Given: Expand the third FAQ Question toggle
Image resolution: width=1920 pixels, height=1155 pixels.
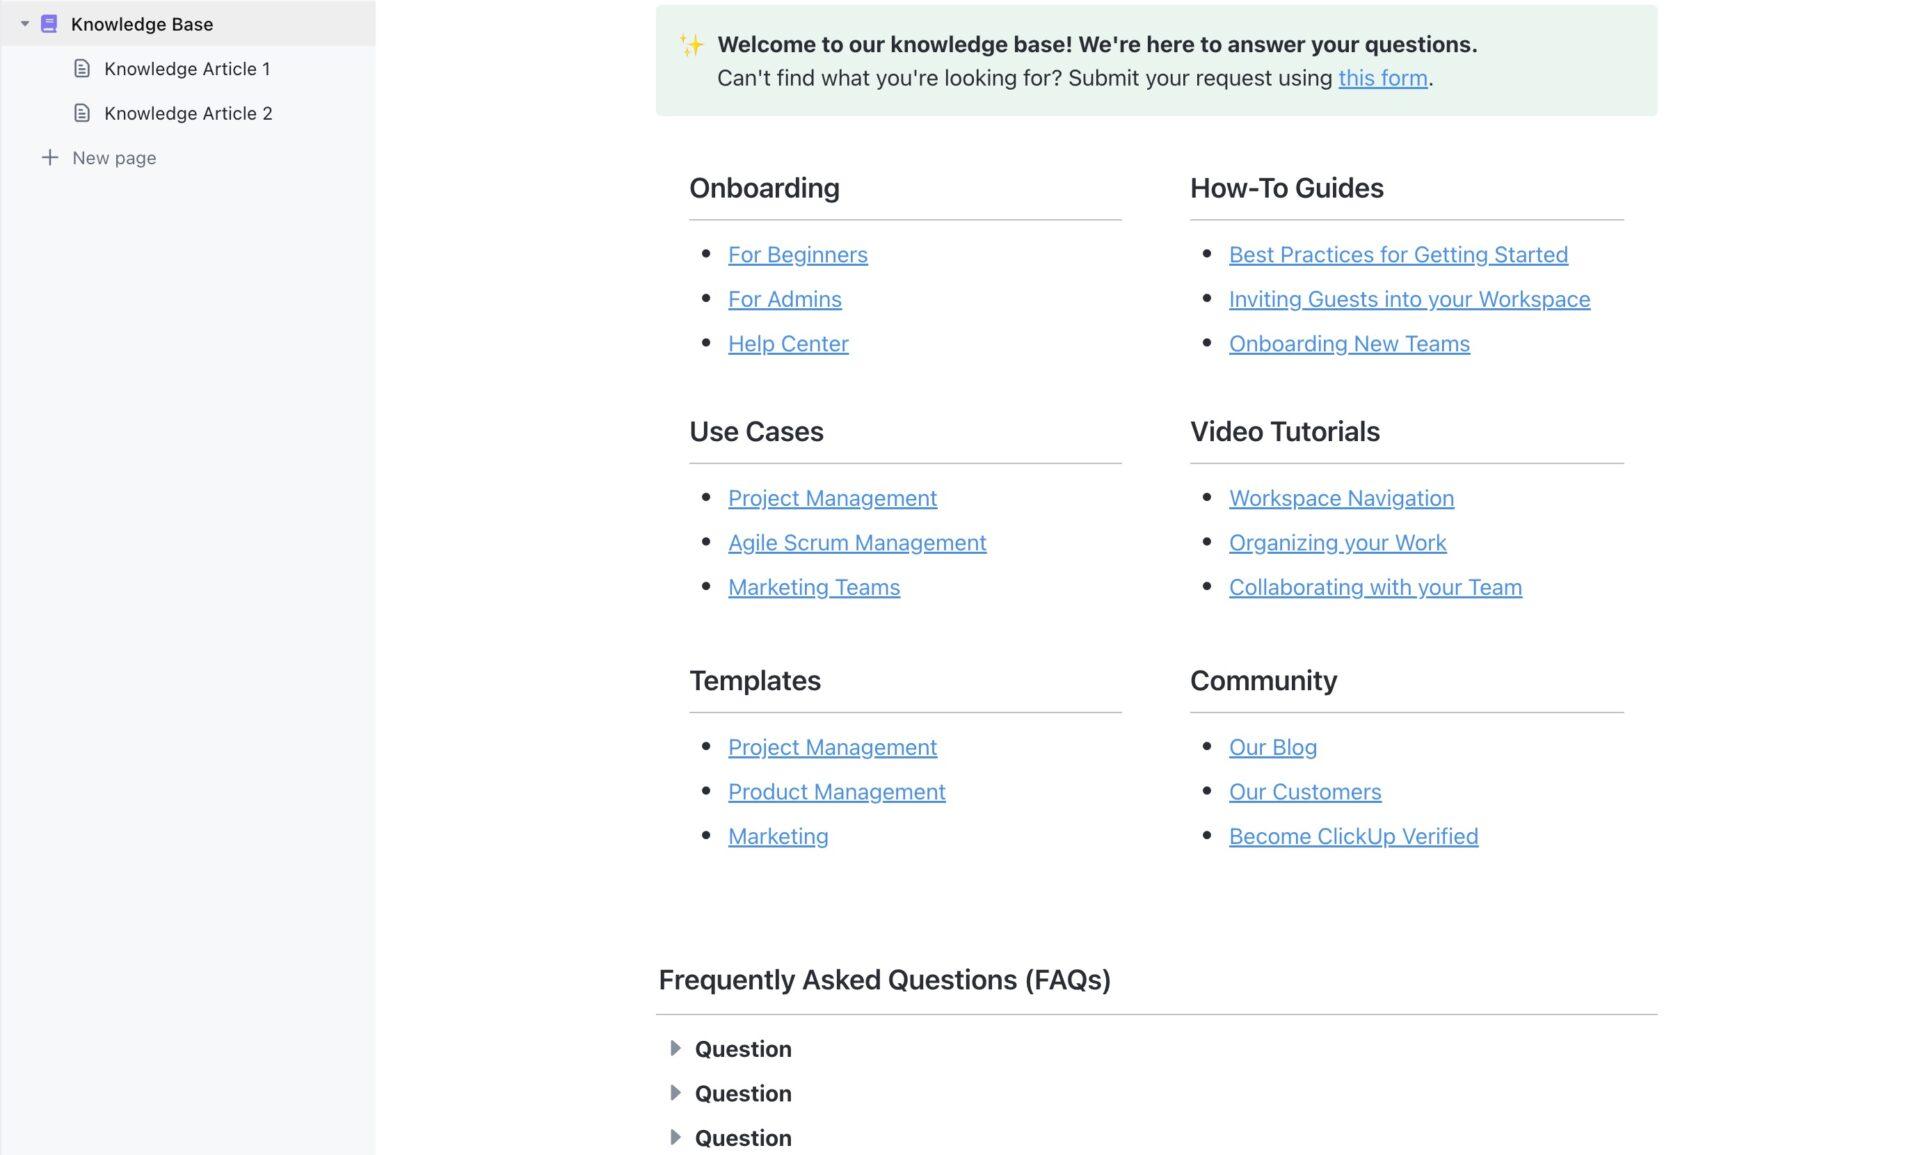Looking at the screenshot, I should (x=676, y=1137).
